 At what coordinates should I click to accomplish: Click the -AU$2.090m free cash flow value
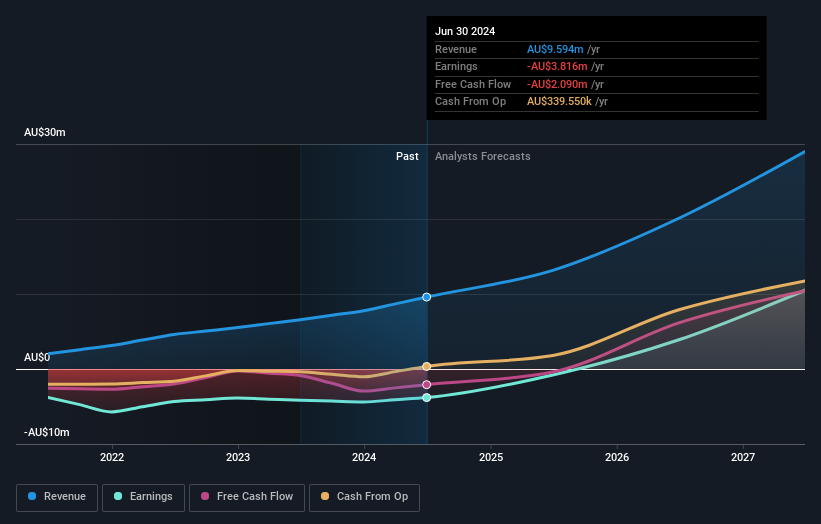[557, 84]
